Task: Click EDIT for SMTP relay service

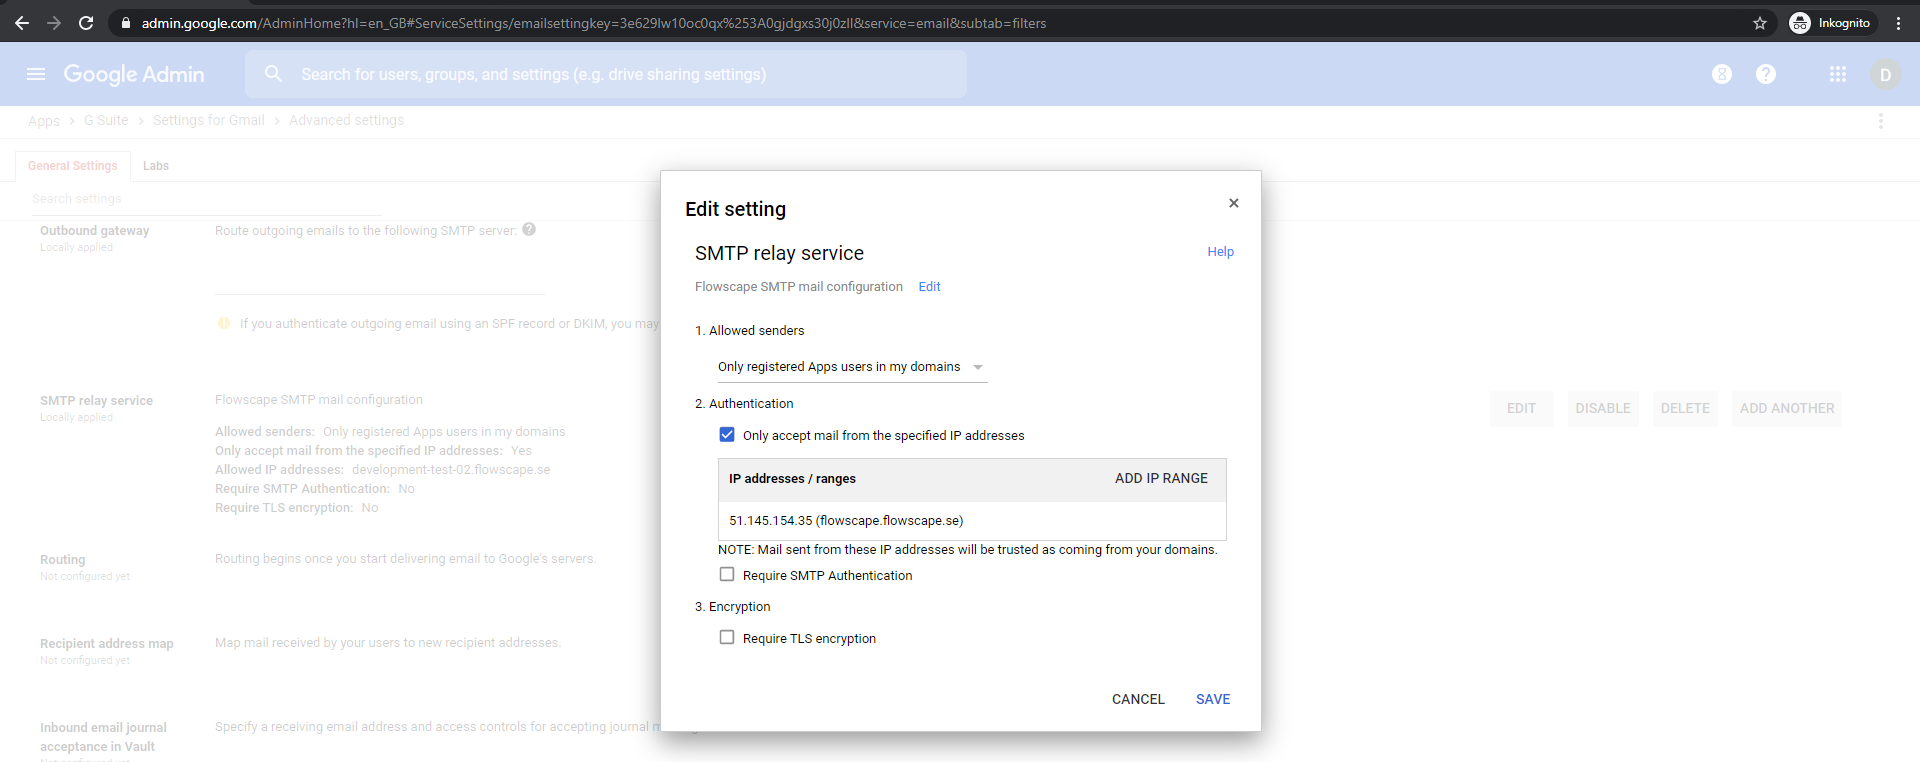Action: pos(1521,408)
